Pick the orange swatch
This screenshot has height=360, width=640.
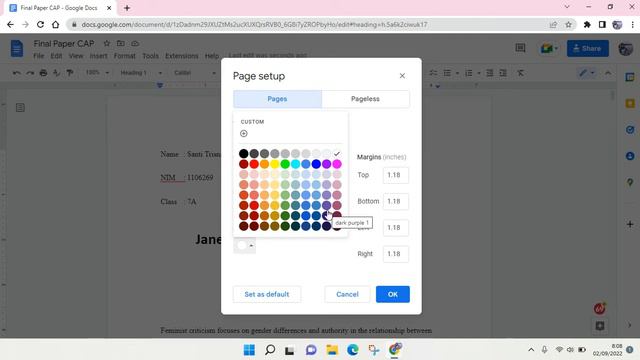(264, 164)
